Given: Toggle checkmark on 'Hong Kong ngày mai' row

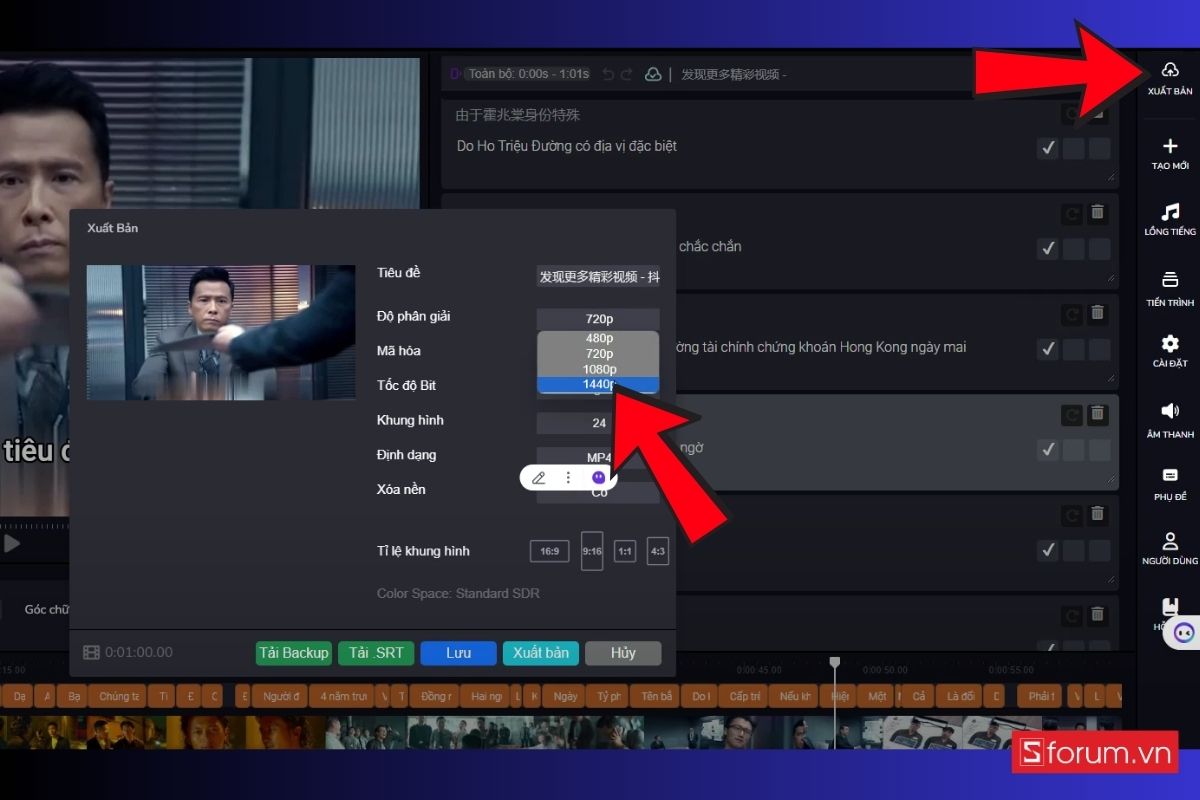Looking at the screenshot, I should point(1048,349).
